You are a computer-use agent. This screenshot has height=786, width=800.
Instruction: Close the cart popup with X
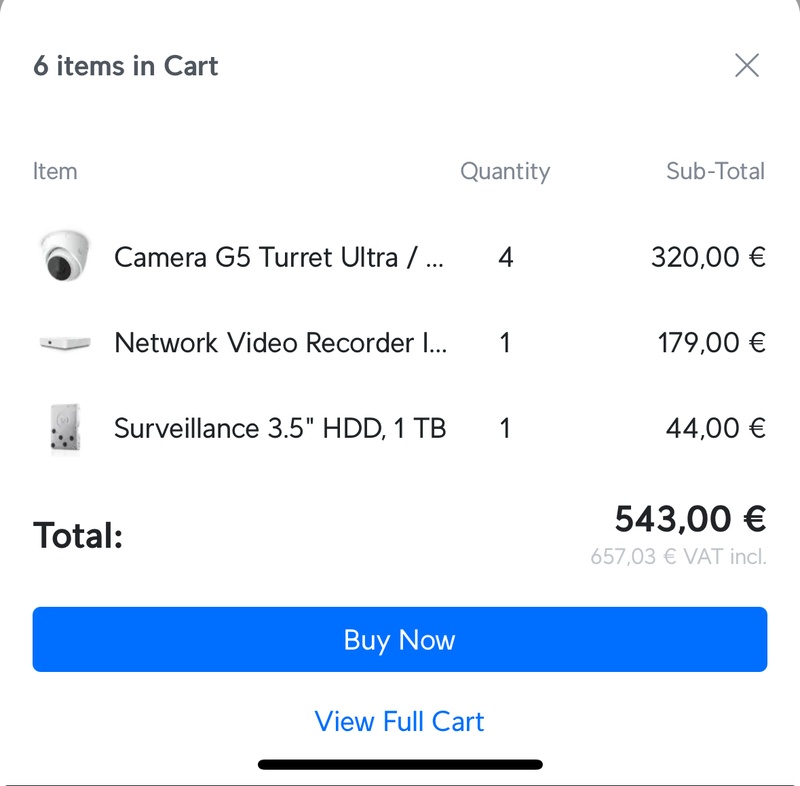[747, 66]
